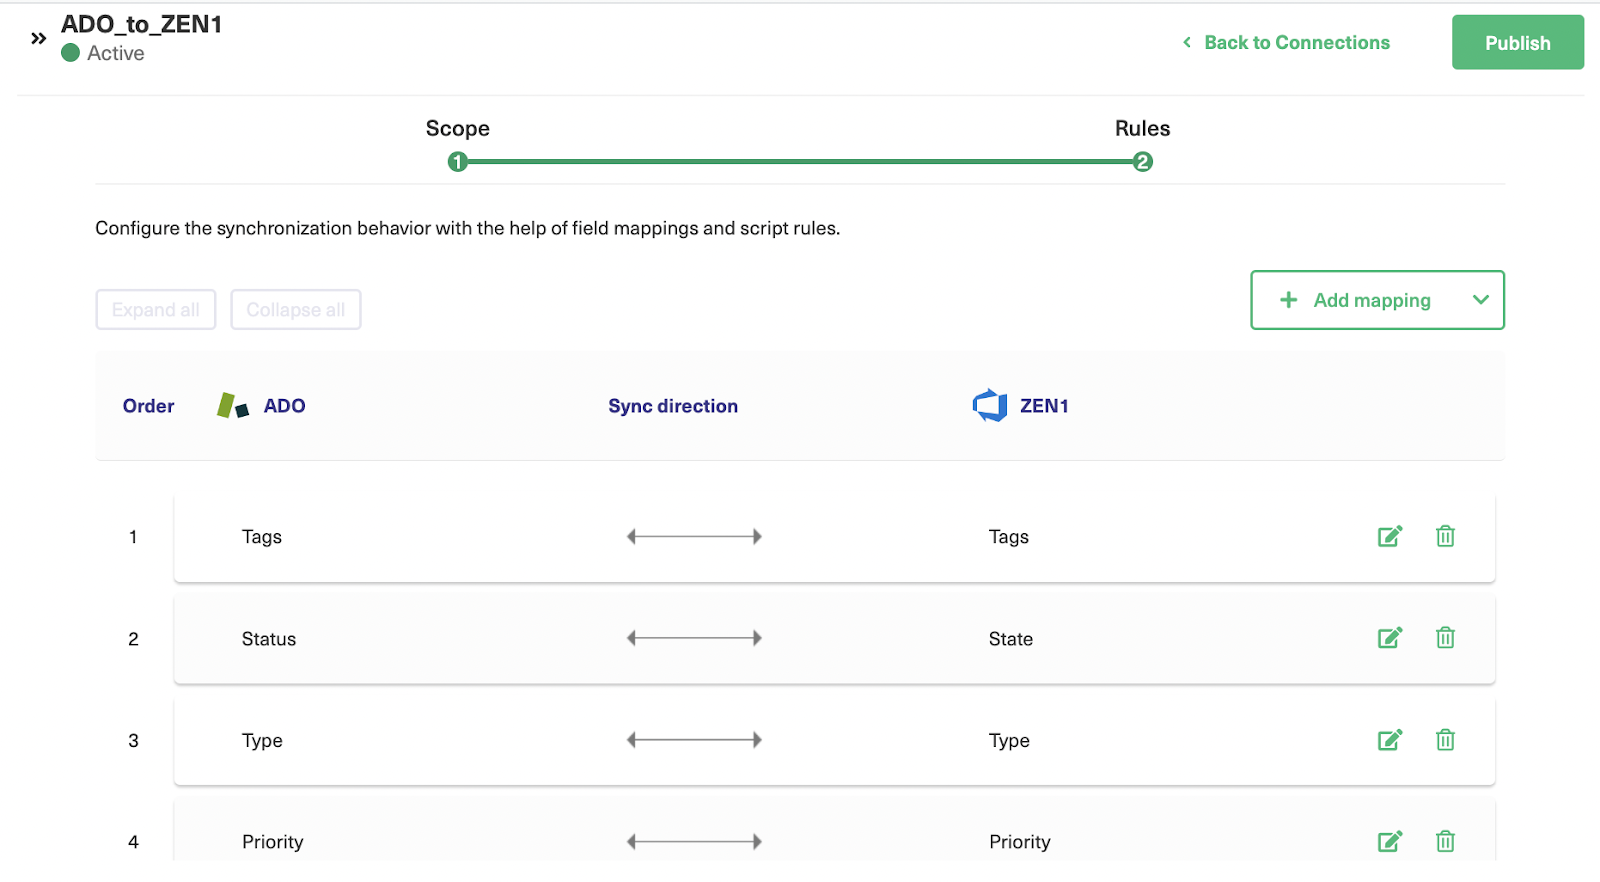Viewport: 1600px width, 882px height.
Task: Edit the Tags mapping row
Action: 1390,537
